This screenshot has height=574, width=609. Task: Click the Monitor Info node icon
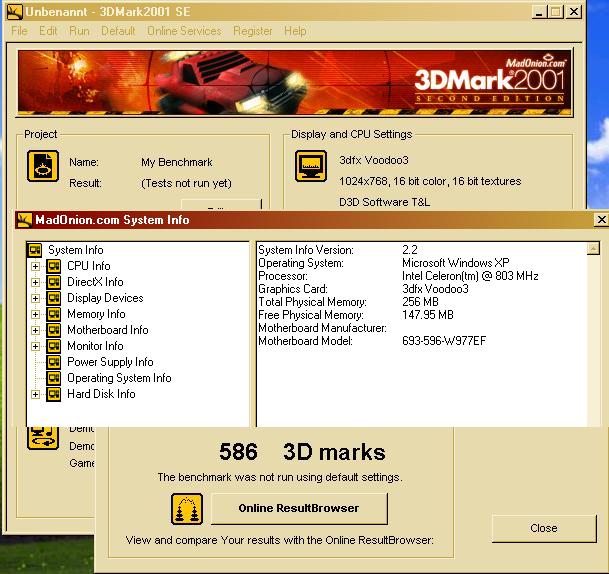[54, 346]
